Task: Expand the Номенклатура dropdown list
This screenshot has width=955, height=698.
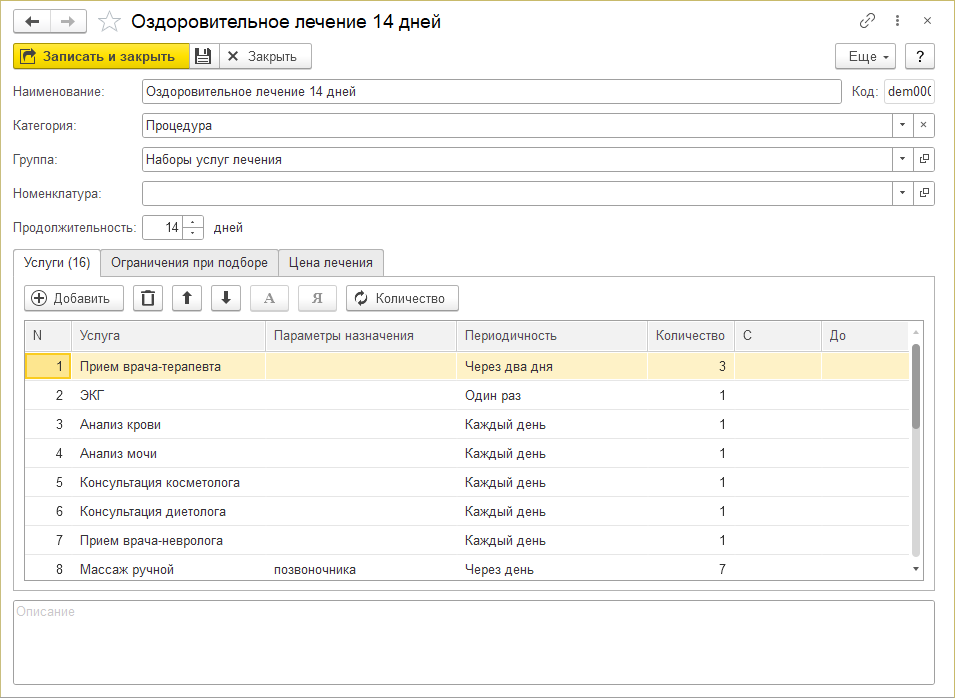Action: [x=902, y=193]
